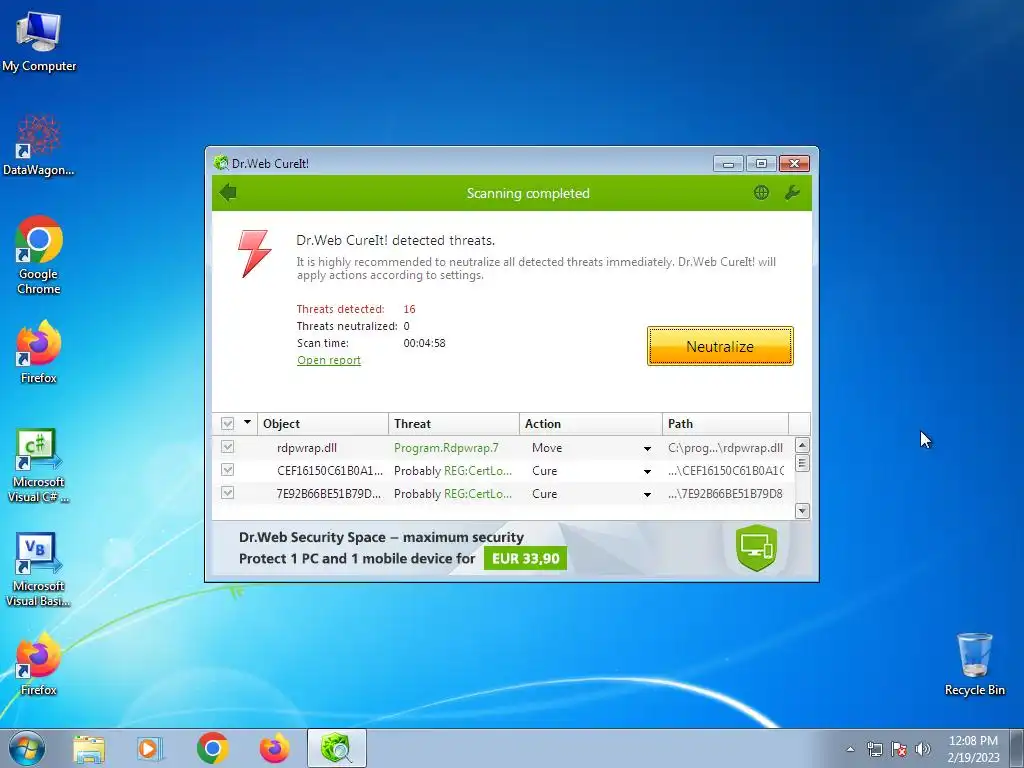The width and height of the screenshot is (1024, 768).
Task: Launch Firefox from the taskbar
Action: pyautogui.click(x=274, y=748)
